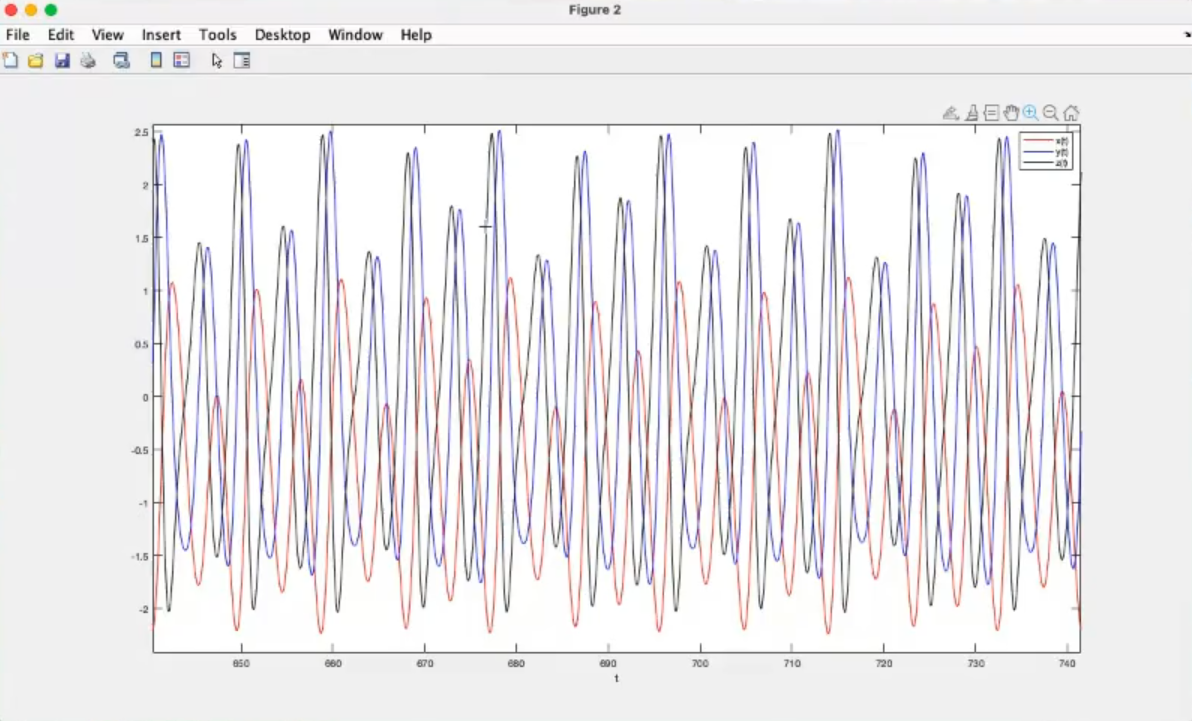Disable the active zoom in tool

[x=1031, y=113]
